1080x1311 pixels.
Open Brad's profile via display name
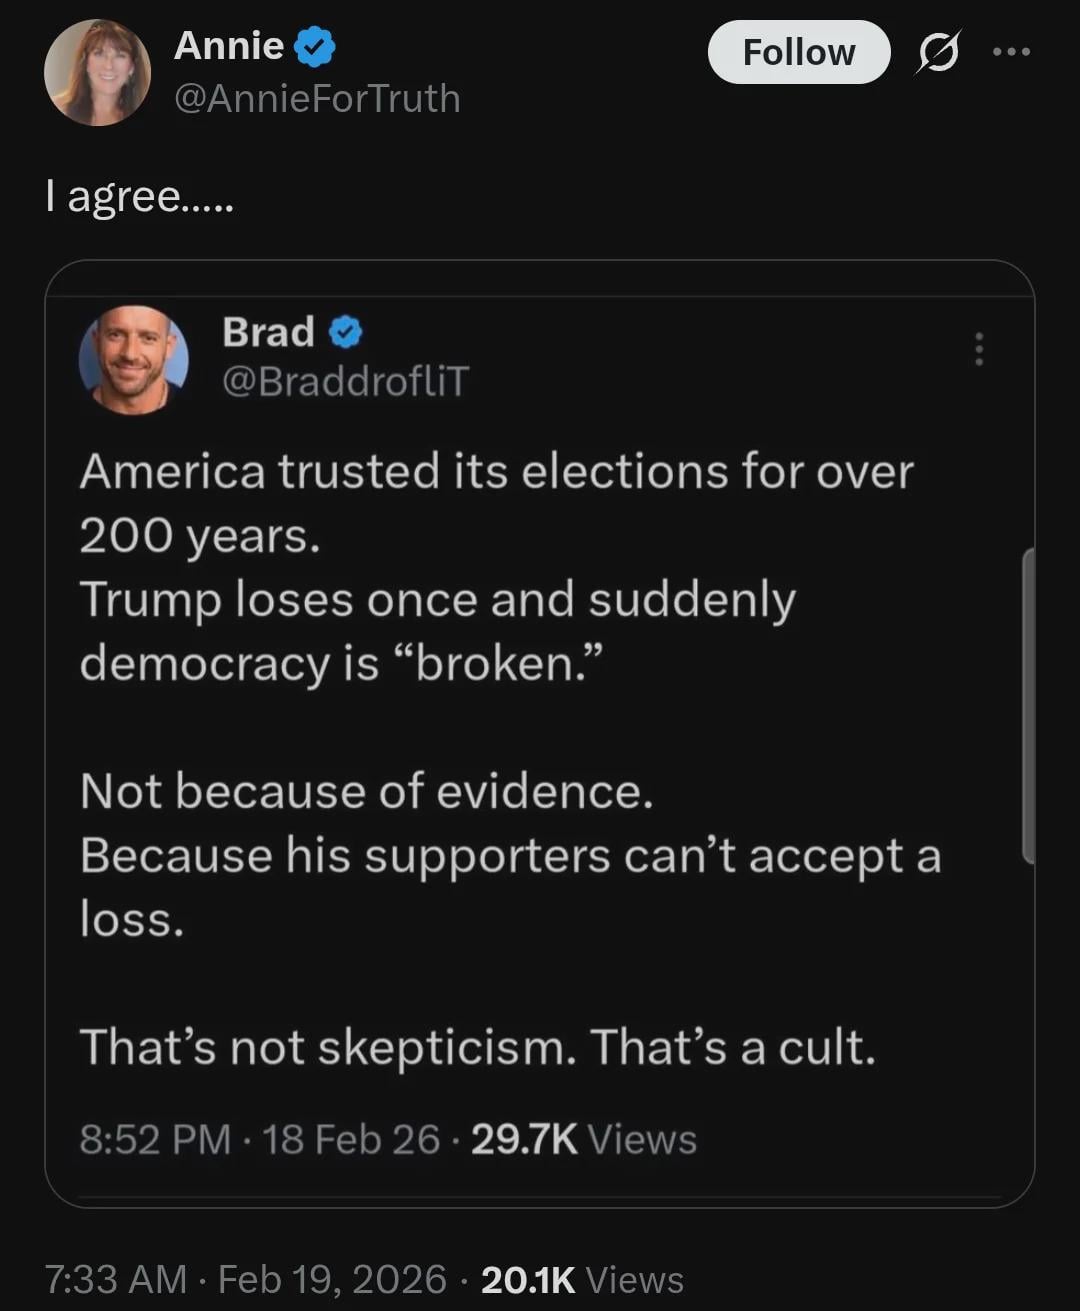[268, 332]
